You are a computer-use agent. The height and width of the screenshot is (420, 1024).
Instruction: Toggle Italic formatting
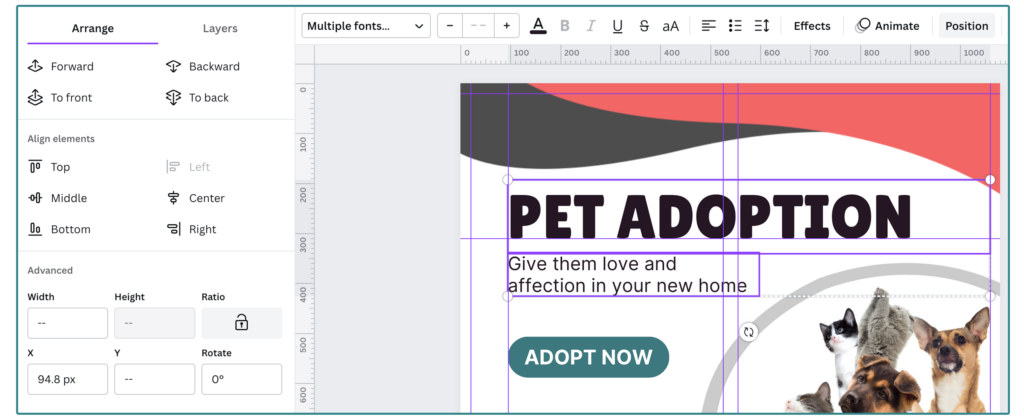(x=591, y=26)
